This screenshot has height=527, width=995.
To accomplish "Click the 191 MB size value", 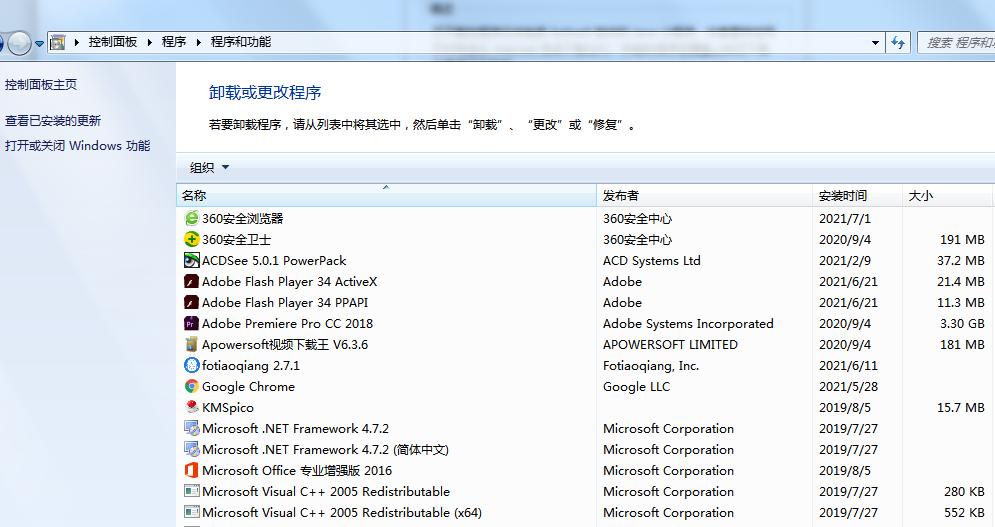I will pos(962,239).
